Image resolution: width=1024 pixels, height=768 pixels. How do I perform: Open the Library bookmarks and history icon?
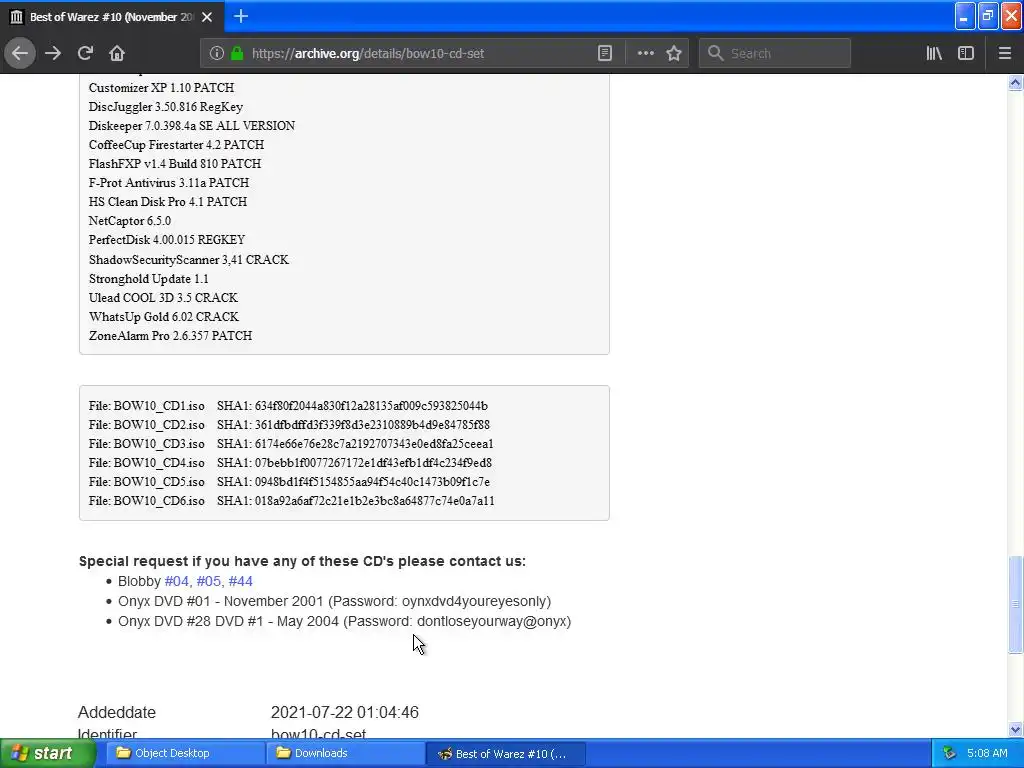click(x=934, y=54)
